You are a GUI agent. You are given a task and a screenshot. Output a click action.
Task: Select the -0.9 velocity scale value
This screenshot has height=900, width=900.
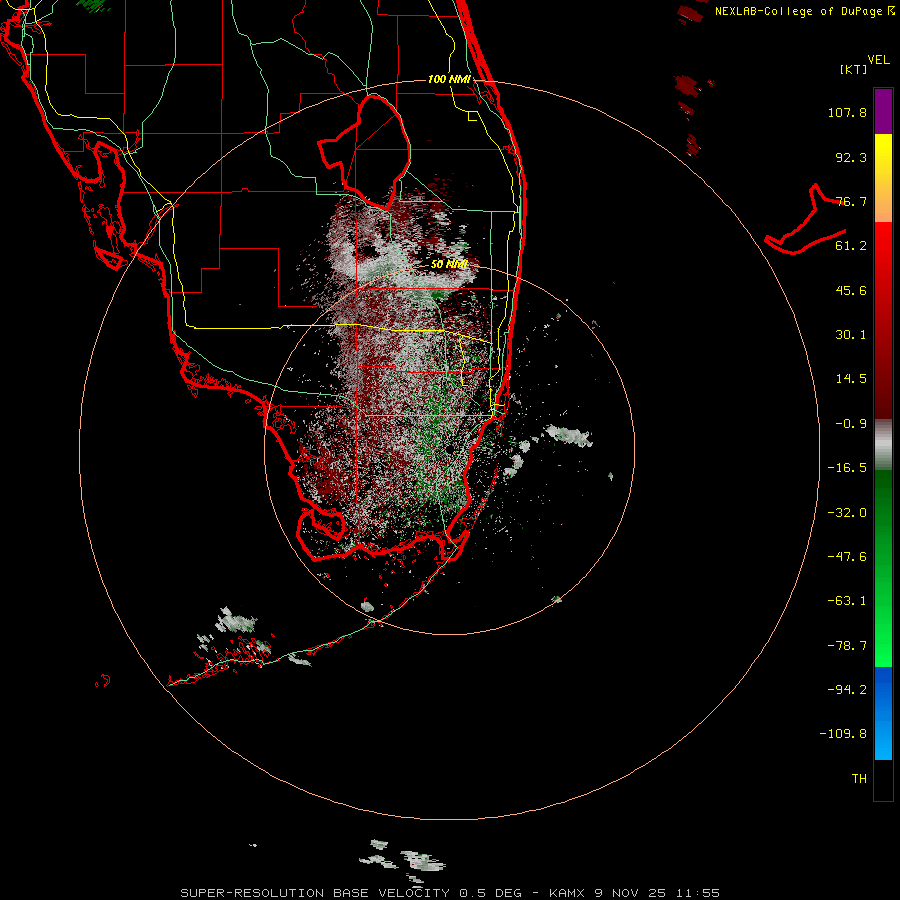851,424
